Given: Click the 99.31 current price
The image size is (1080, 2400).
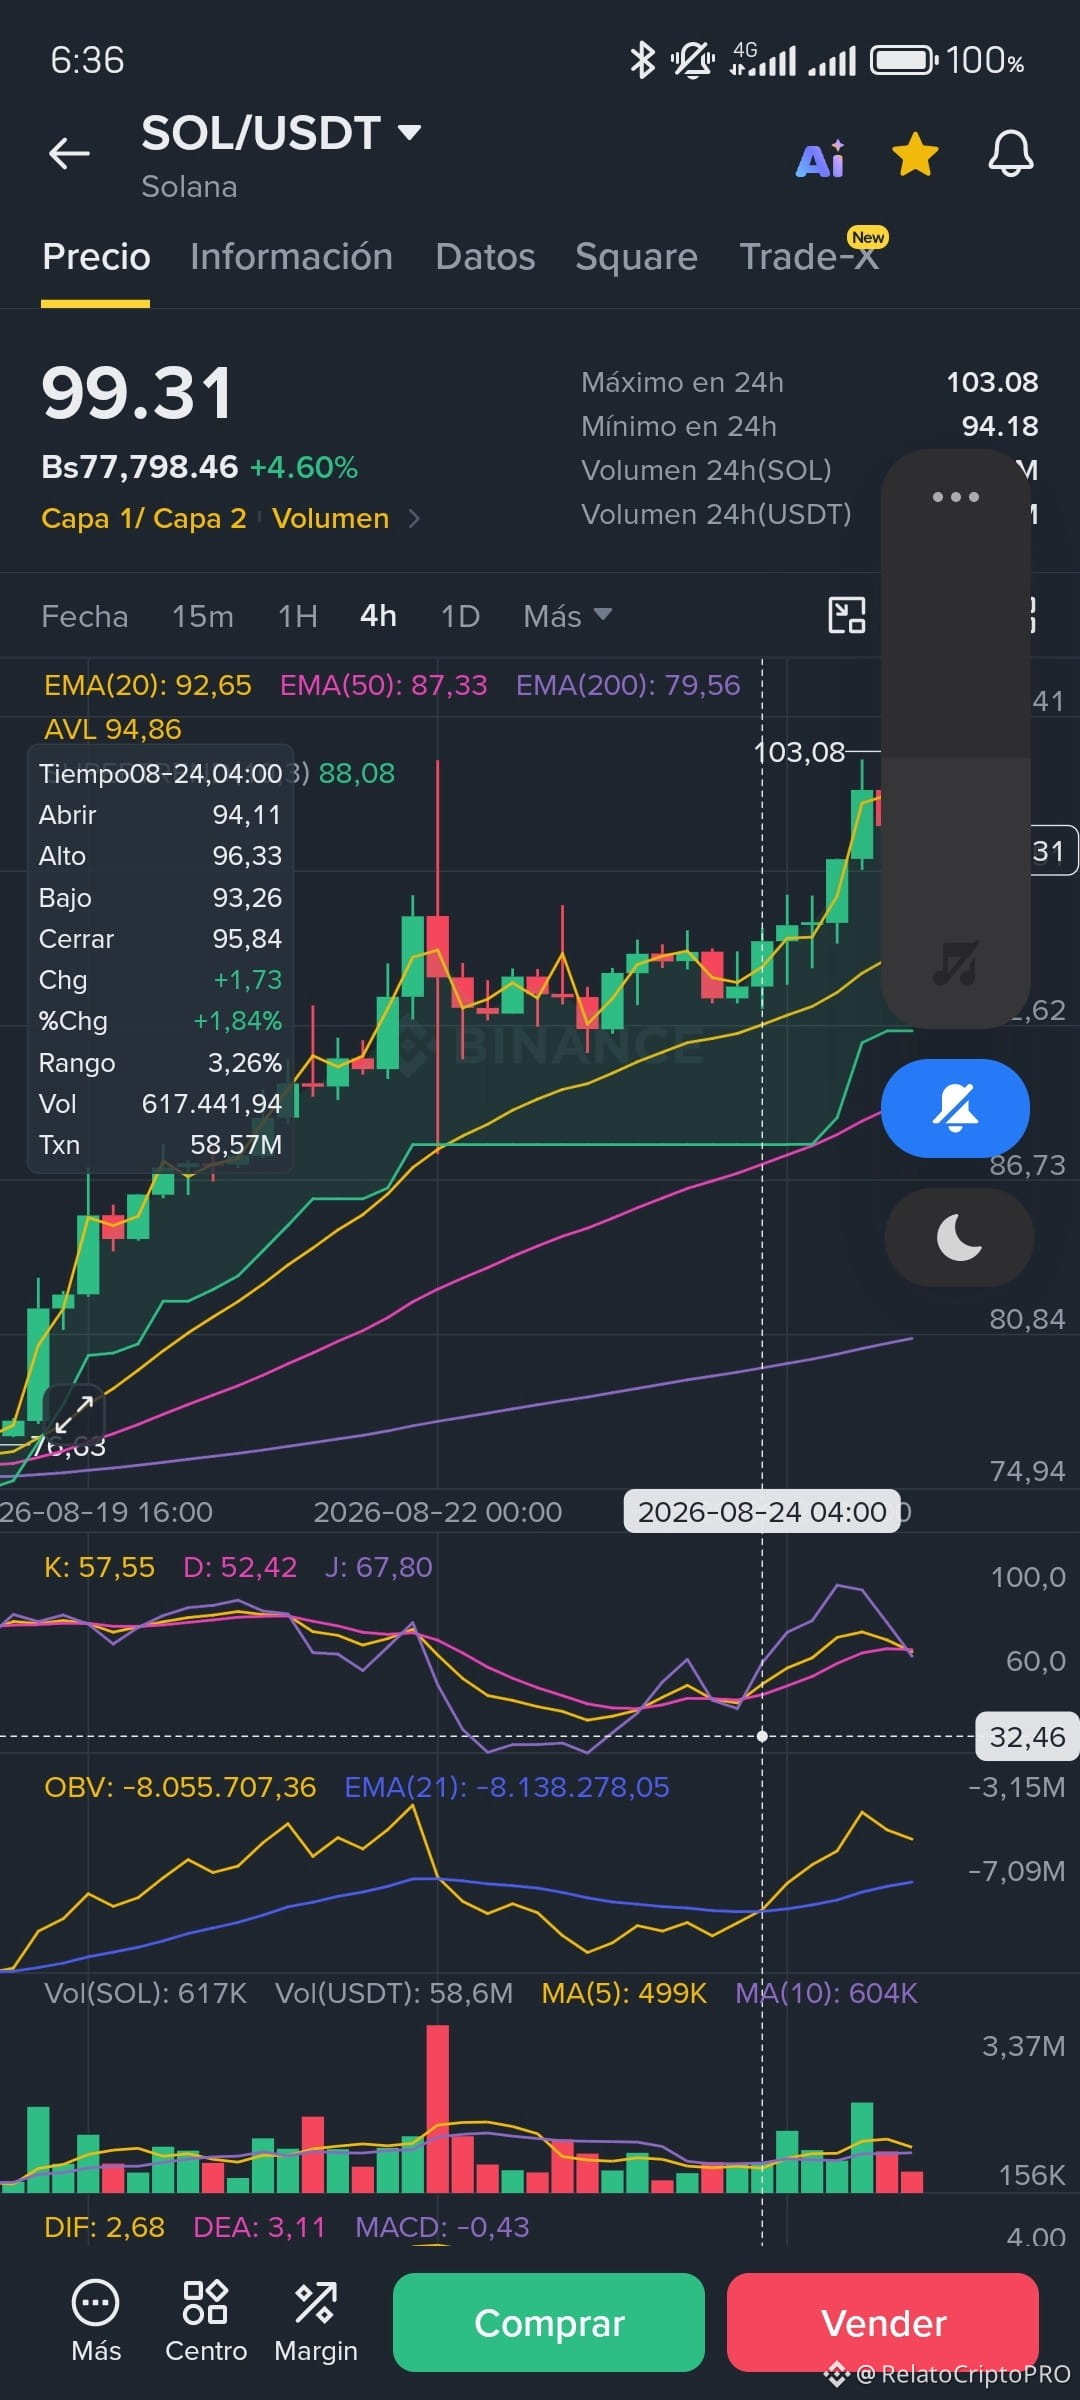Looking at the screenshot, I should [137, 393].
